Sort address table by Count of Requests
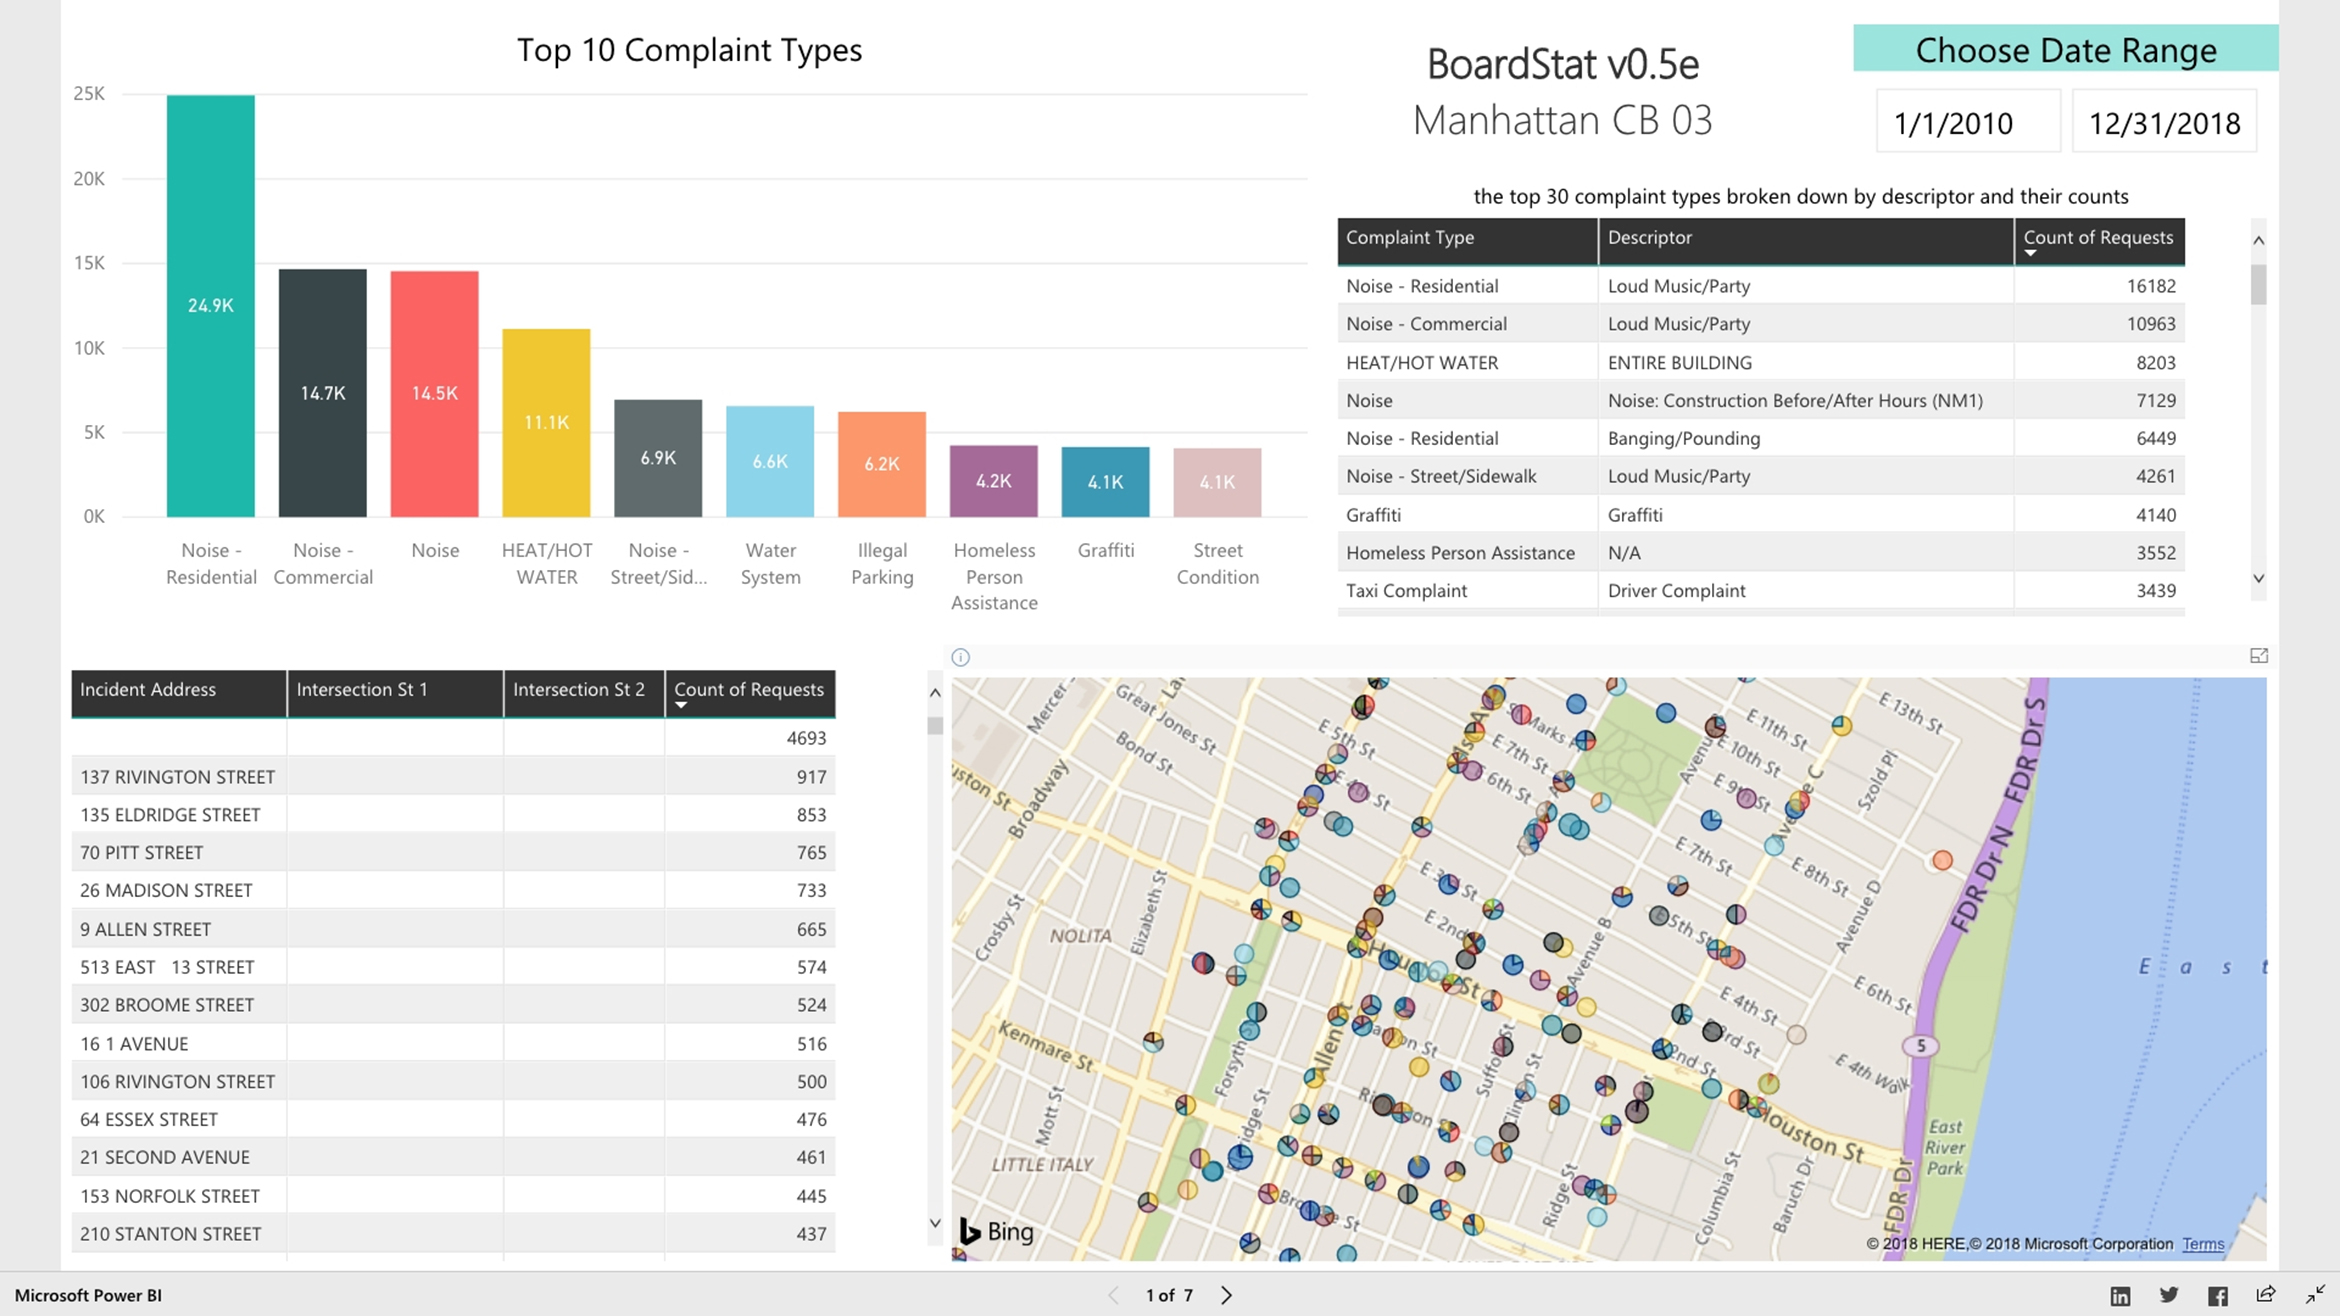Viewport: 2340px width, 1316px height. [750, 693]
